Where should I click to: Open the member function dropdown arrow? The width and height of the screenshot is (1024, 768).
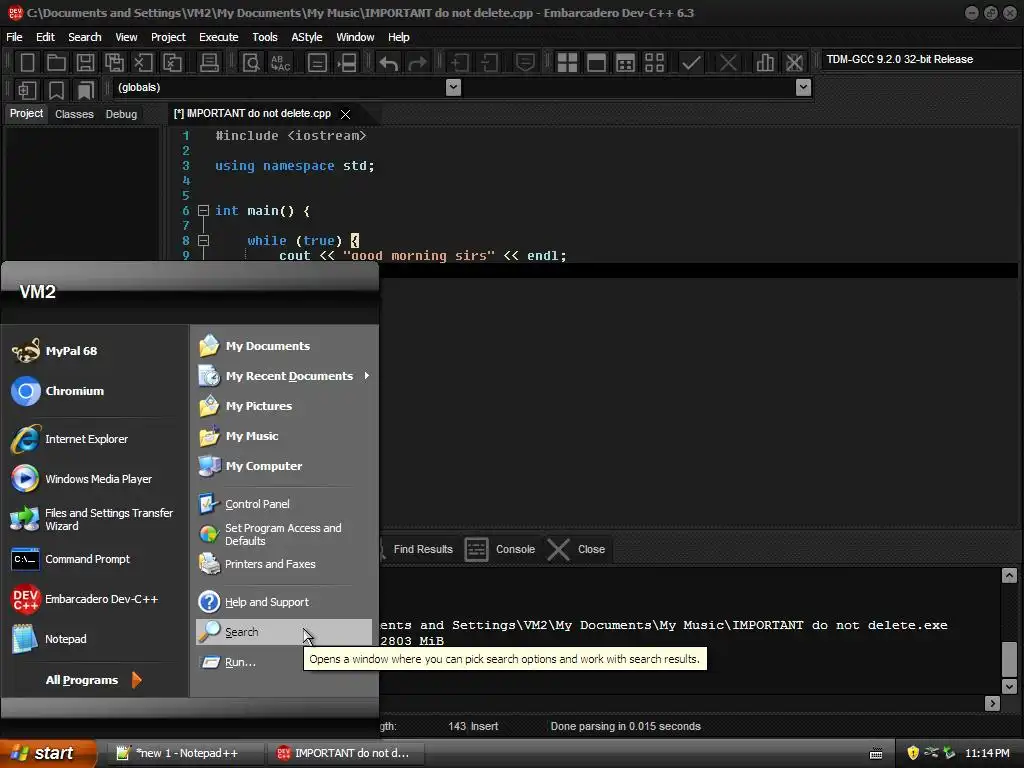[804, 88]
